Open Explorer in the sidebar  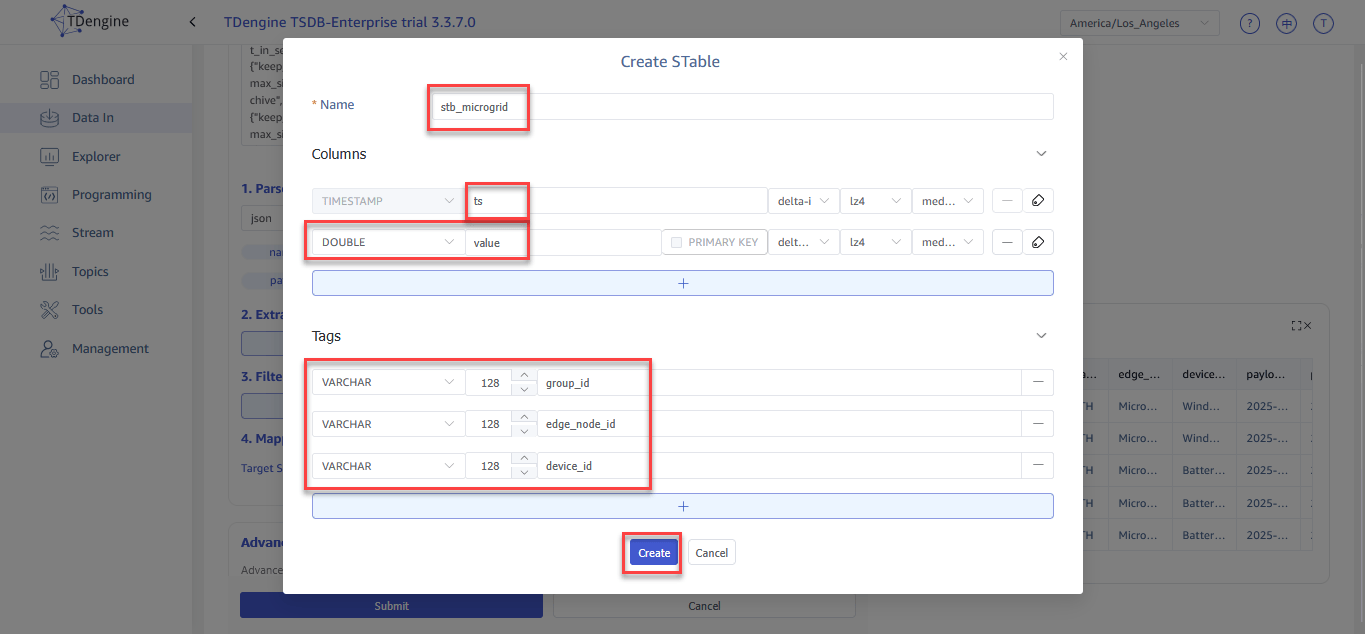95,156
